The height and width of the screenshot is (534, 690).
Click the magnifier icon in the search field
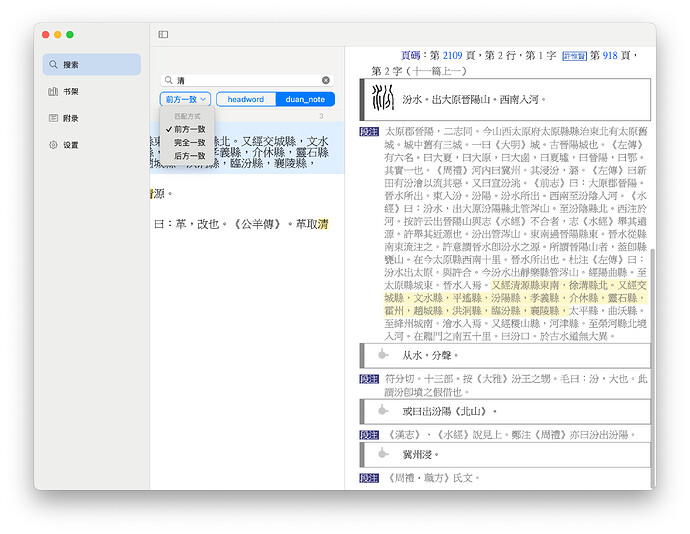pyautogui.click(x=169, y=80)
